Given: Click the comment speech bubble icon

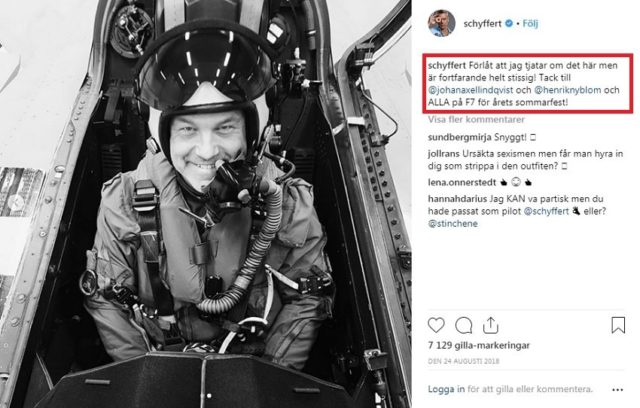Looking at the screenshot, I should pos(464,324).
